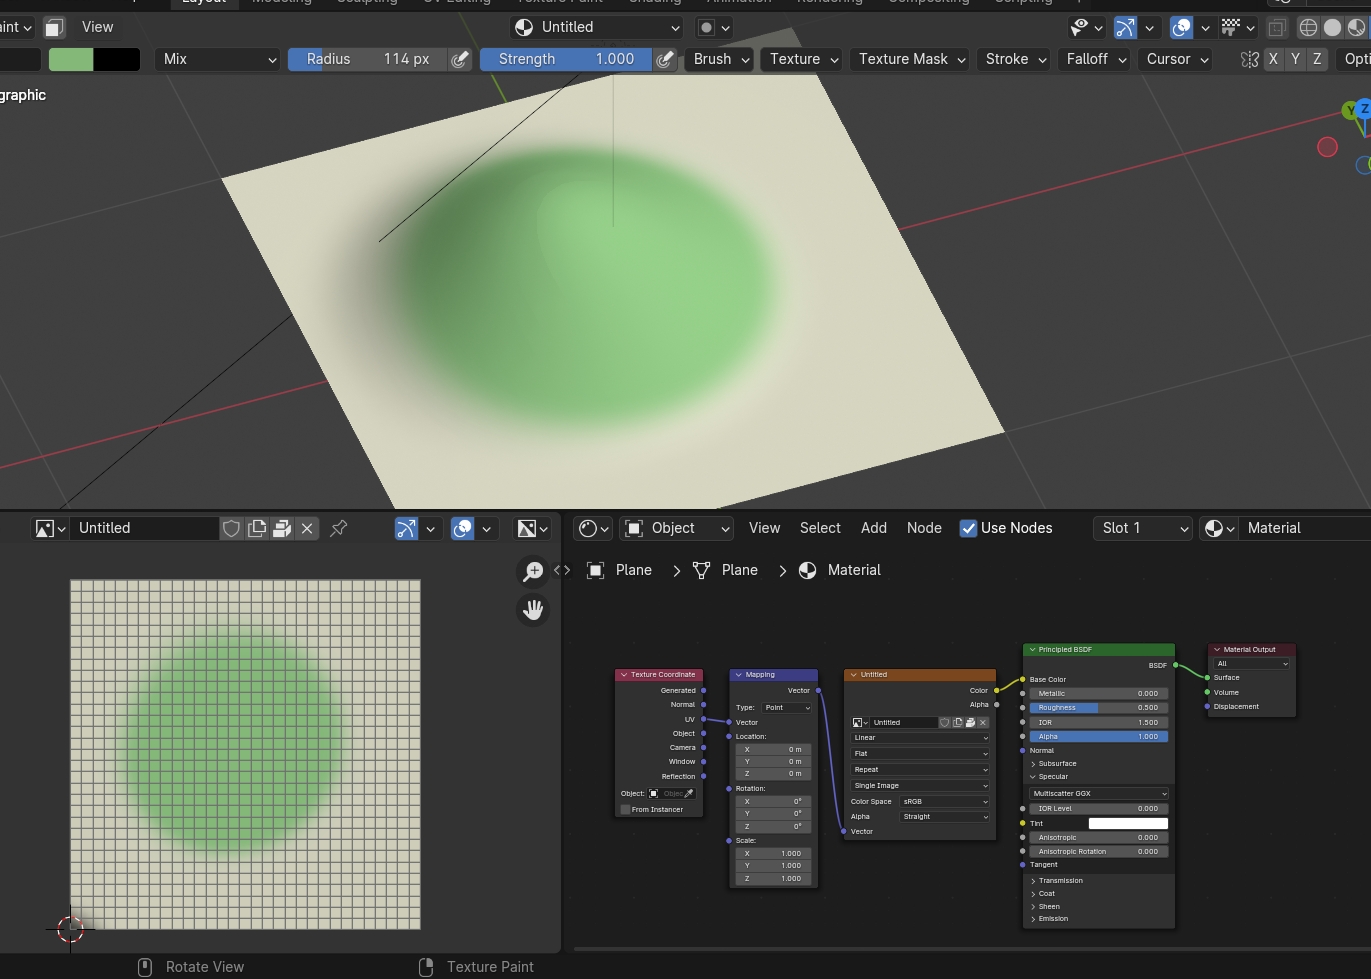Open the Cursor popover
This screenshot has width=1371, height=979.
coord(1175,59)
